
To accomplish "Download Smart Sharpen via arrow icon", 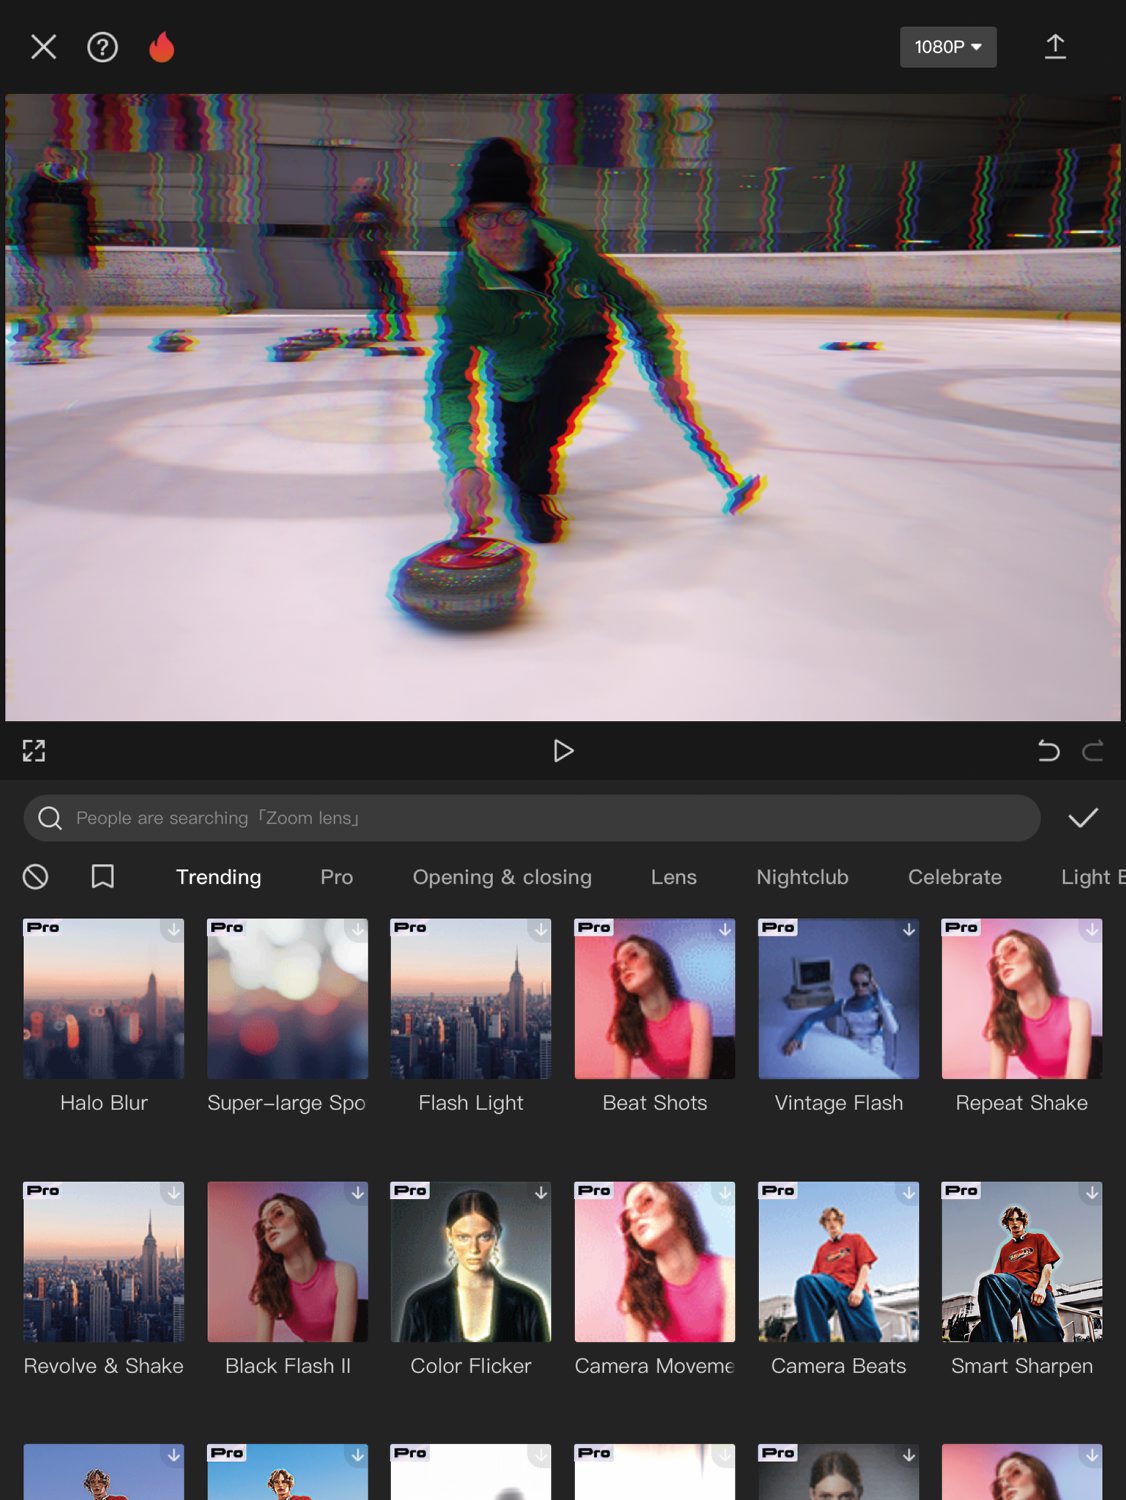I will [1092, 1193].
